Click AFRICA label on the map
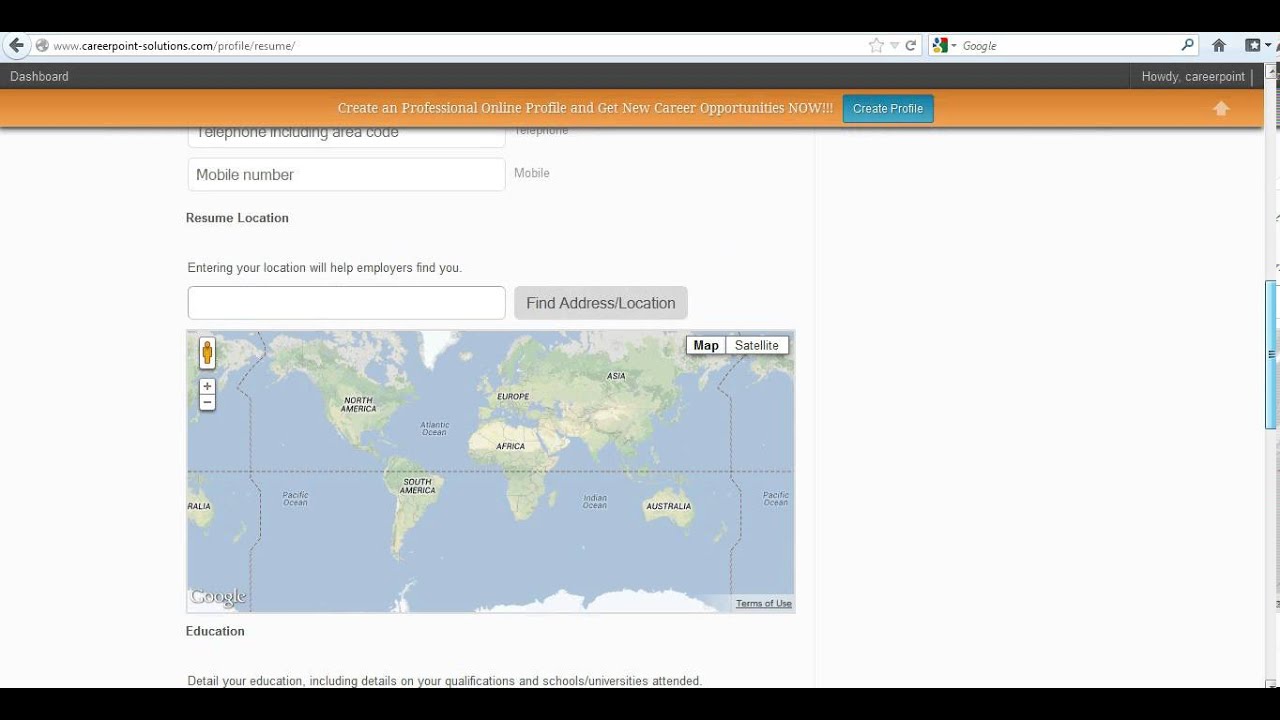The height and width of the screenshot is (720, 1280). pyautogui.click(x=511, y=446)
